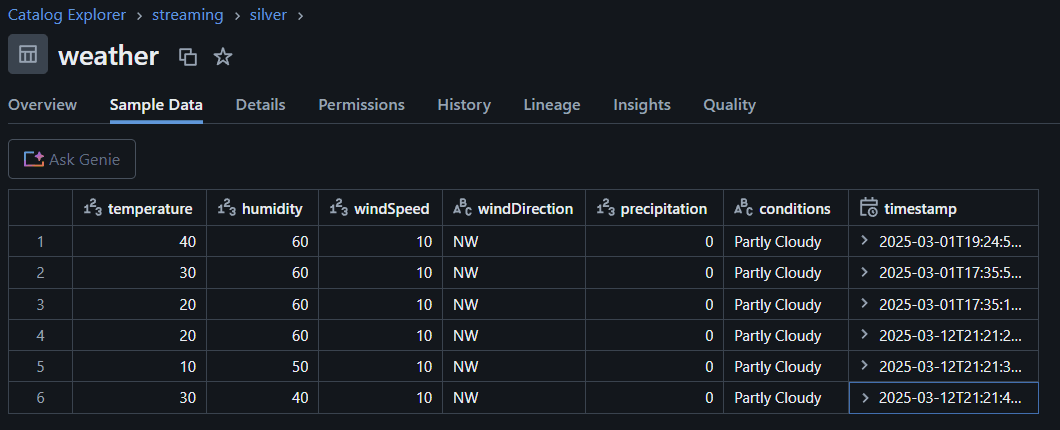This screenshot has width=1060, height=430.
Task: Select the conditions column header
Action: coord(786,209)
